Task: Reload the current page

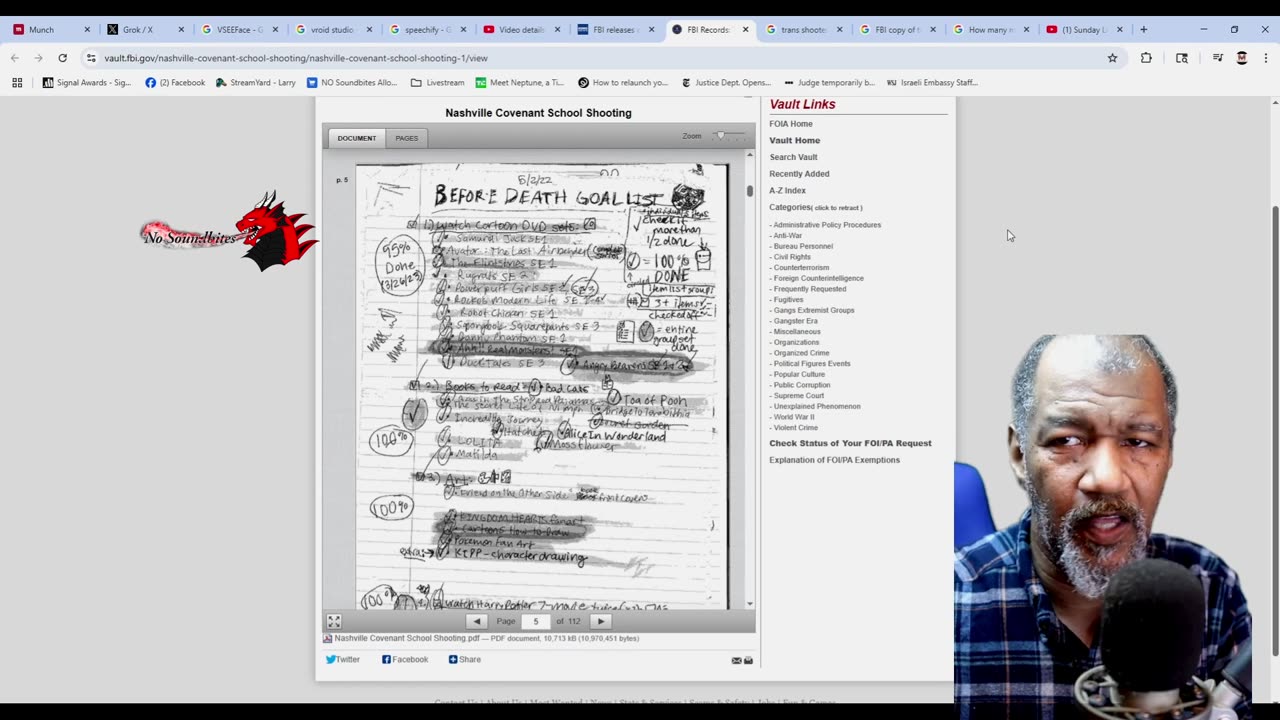Action: click(x=62, y=58)
